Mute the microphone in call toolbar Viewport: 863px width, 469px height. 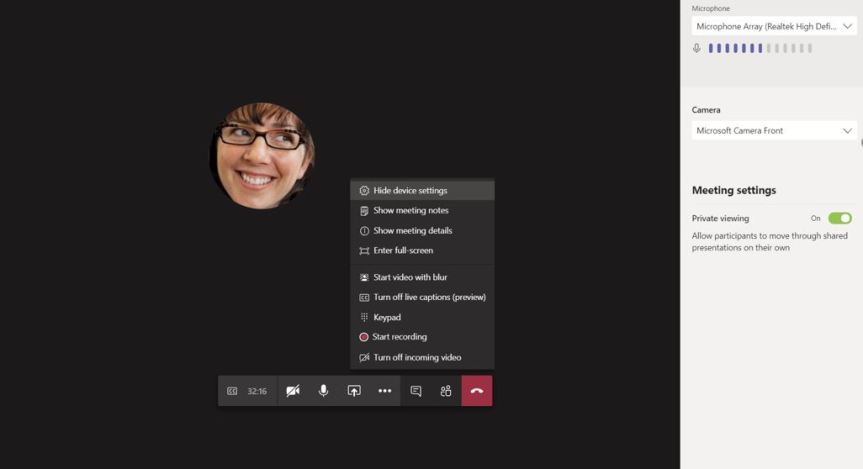click(x=323, y=391)
